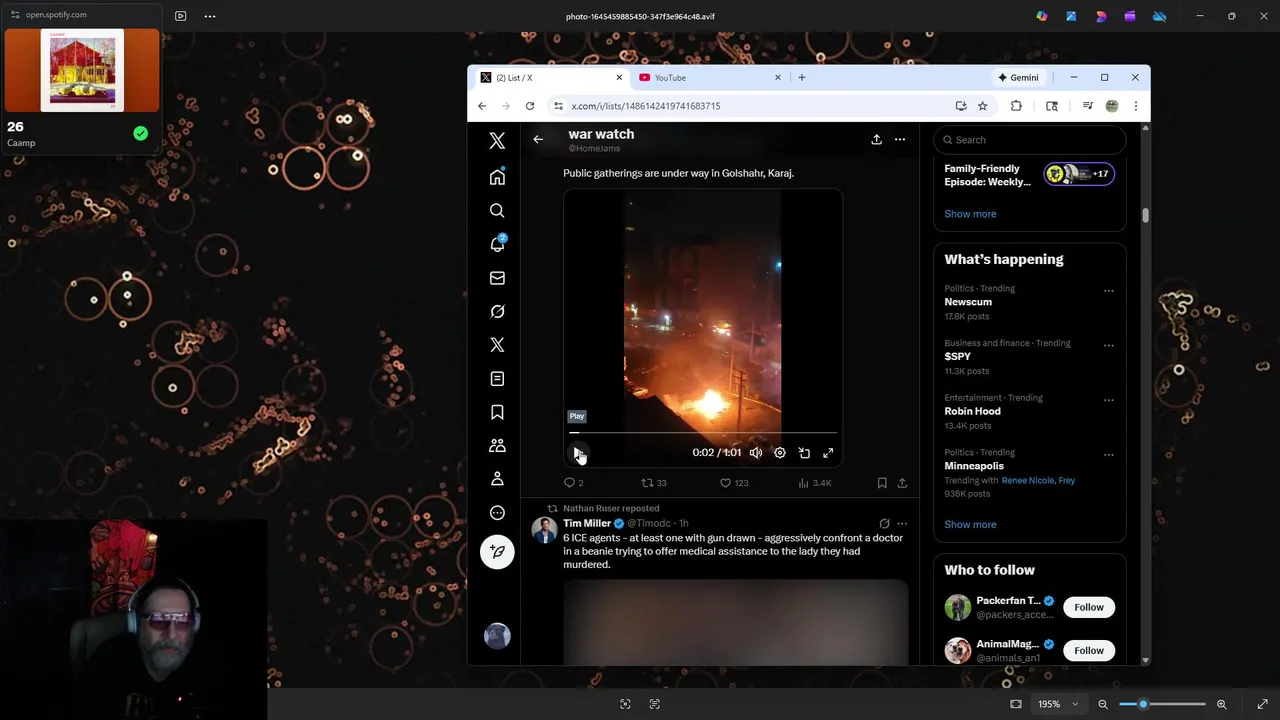The height and width of the screenshot is (720, 1280).
Task: Mute the video volume
Action: 756,453
